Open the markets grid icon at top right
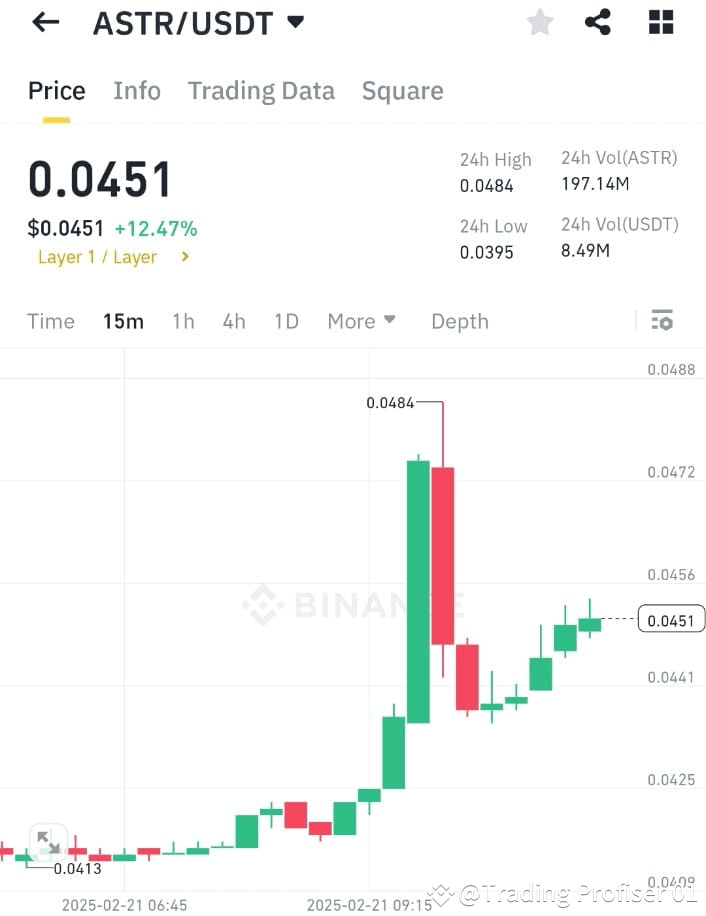Screen dimensions: 706x916 coord(660,22)
